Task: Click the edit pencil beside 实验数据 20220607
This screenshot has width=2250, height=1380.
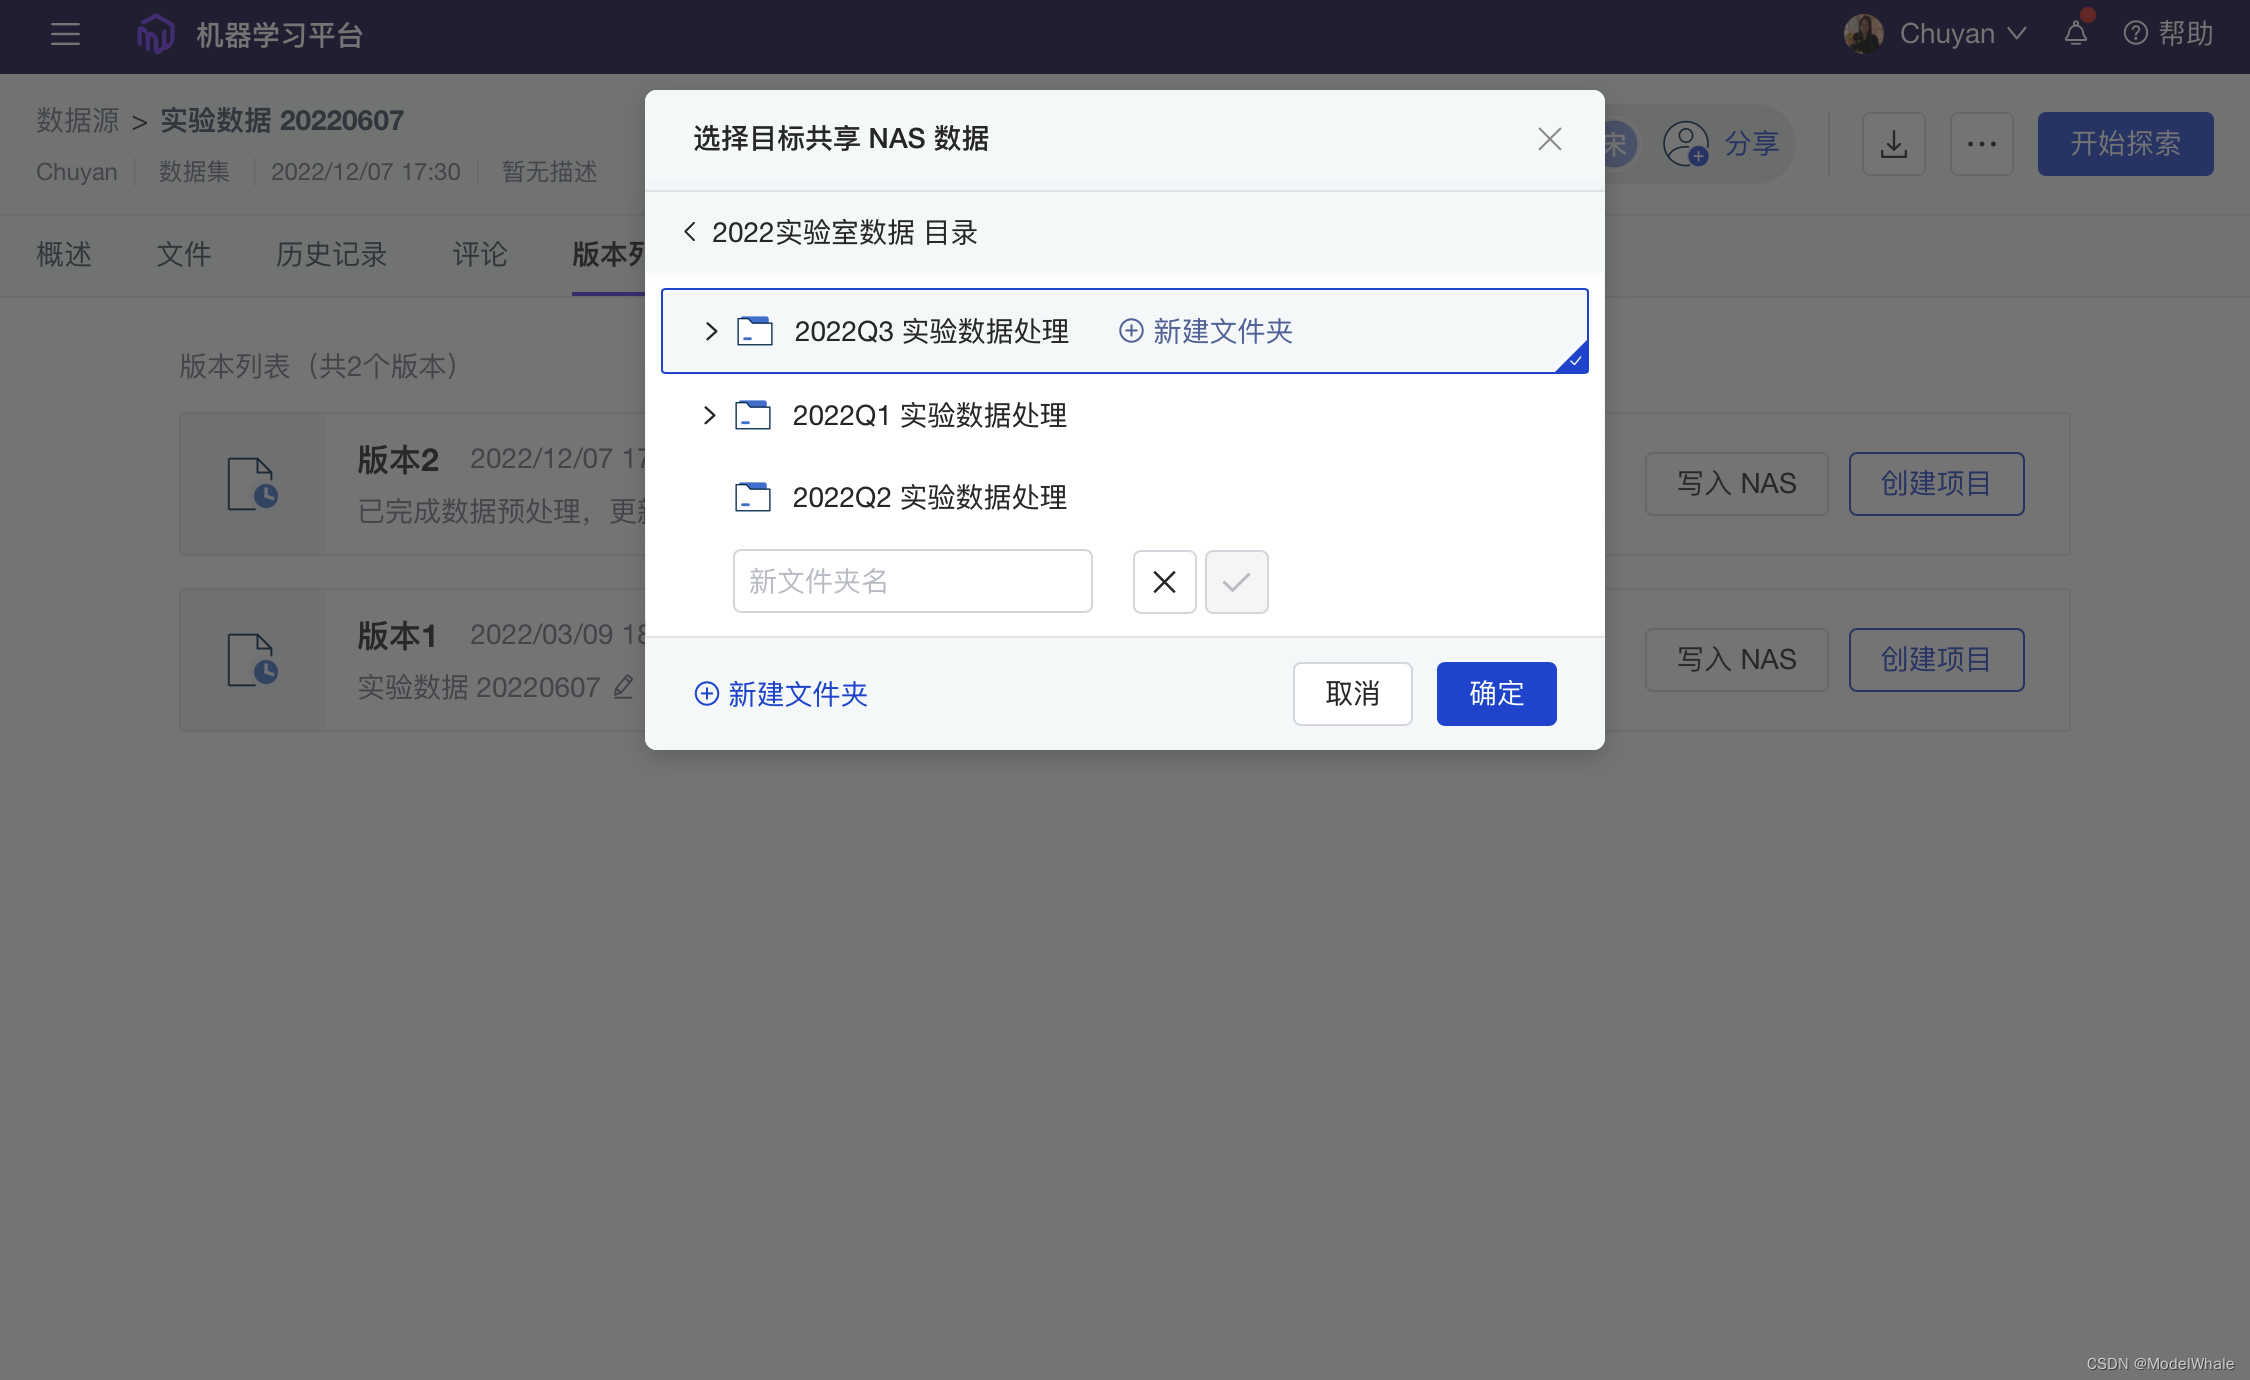Action: point(623,687)
